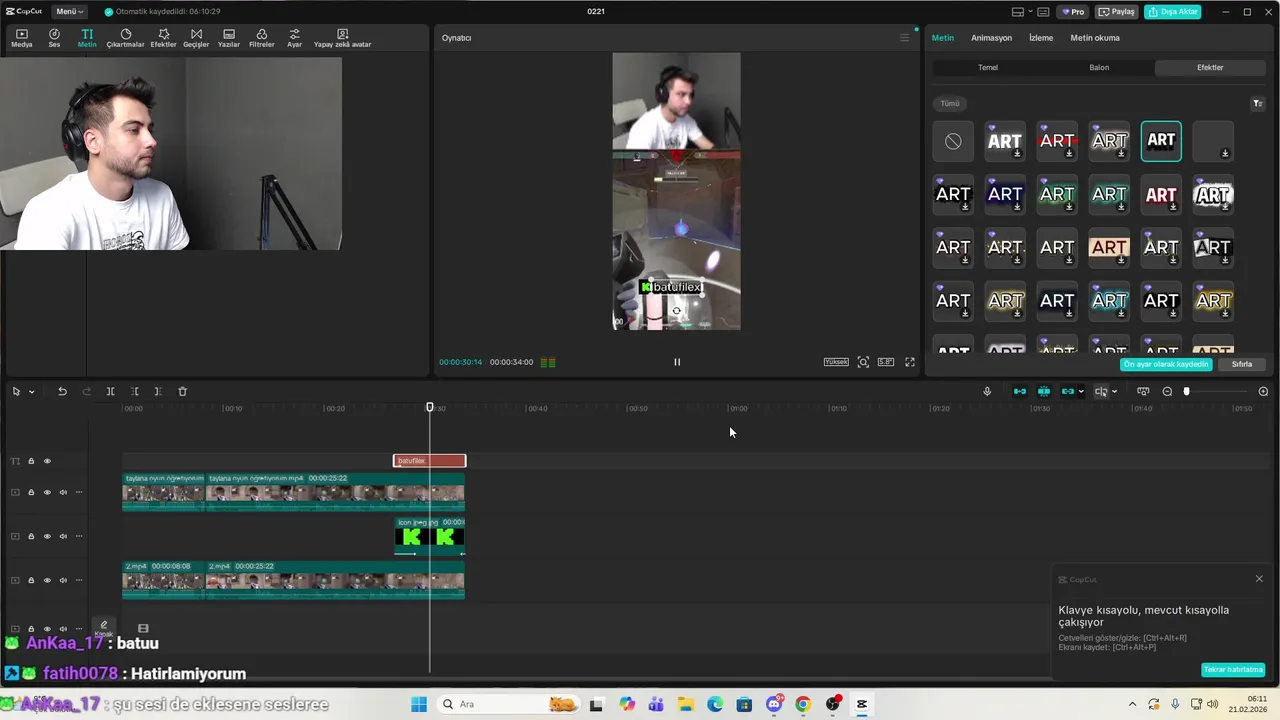Open the Menü dropdown
The height and width of the screenshot is (720, 1280).
click(x=69, y=12)
